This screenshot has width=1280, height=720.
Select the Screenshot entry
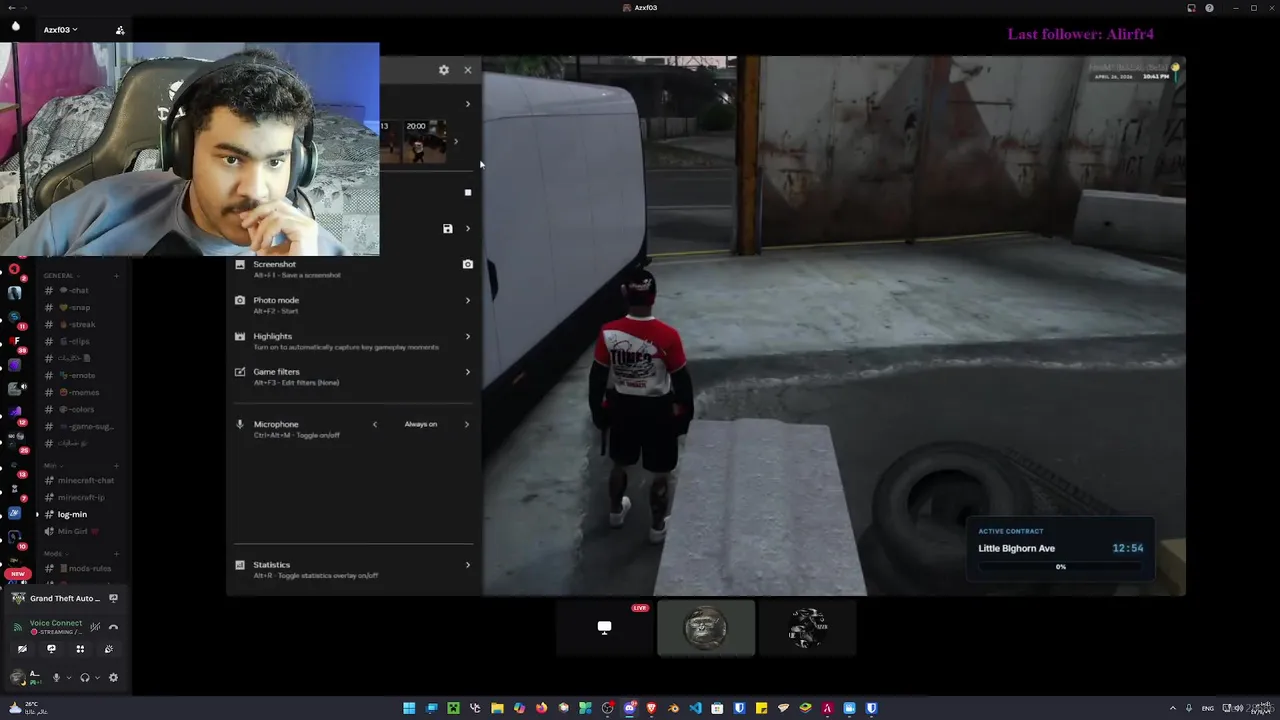(354, 268)
